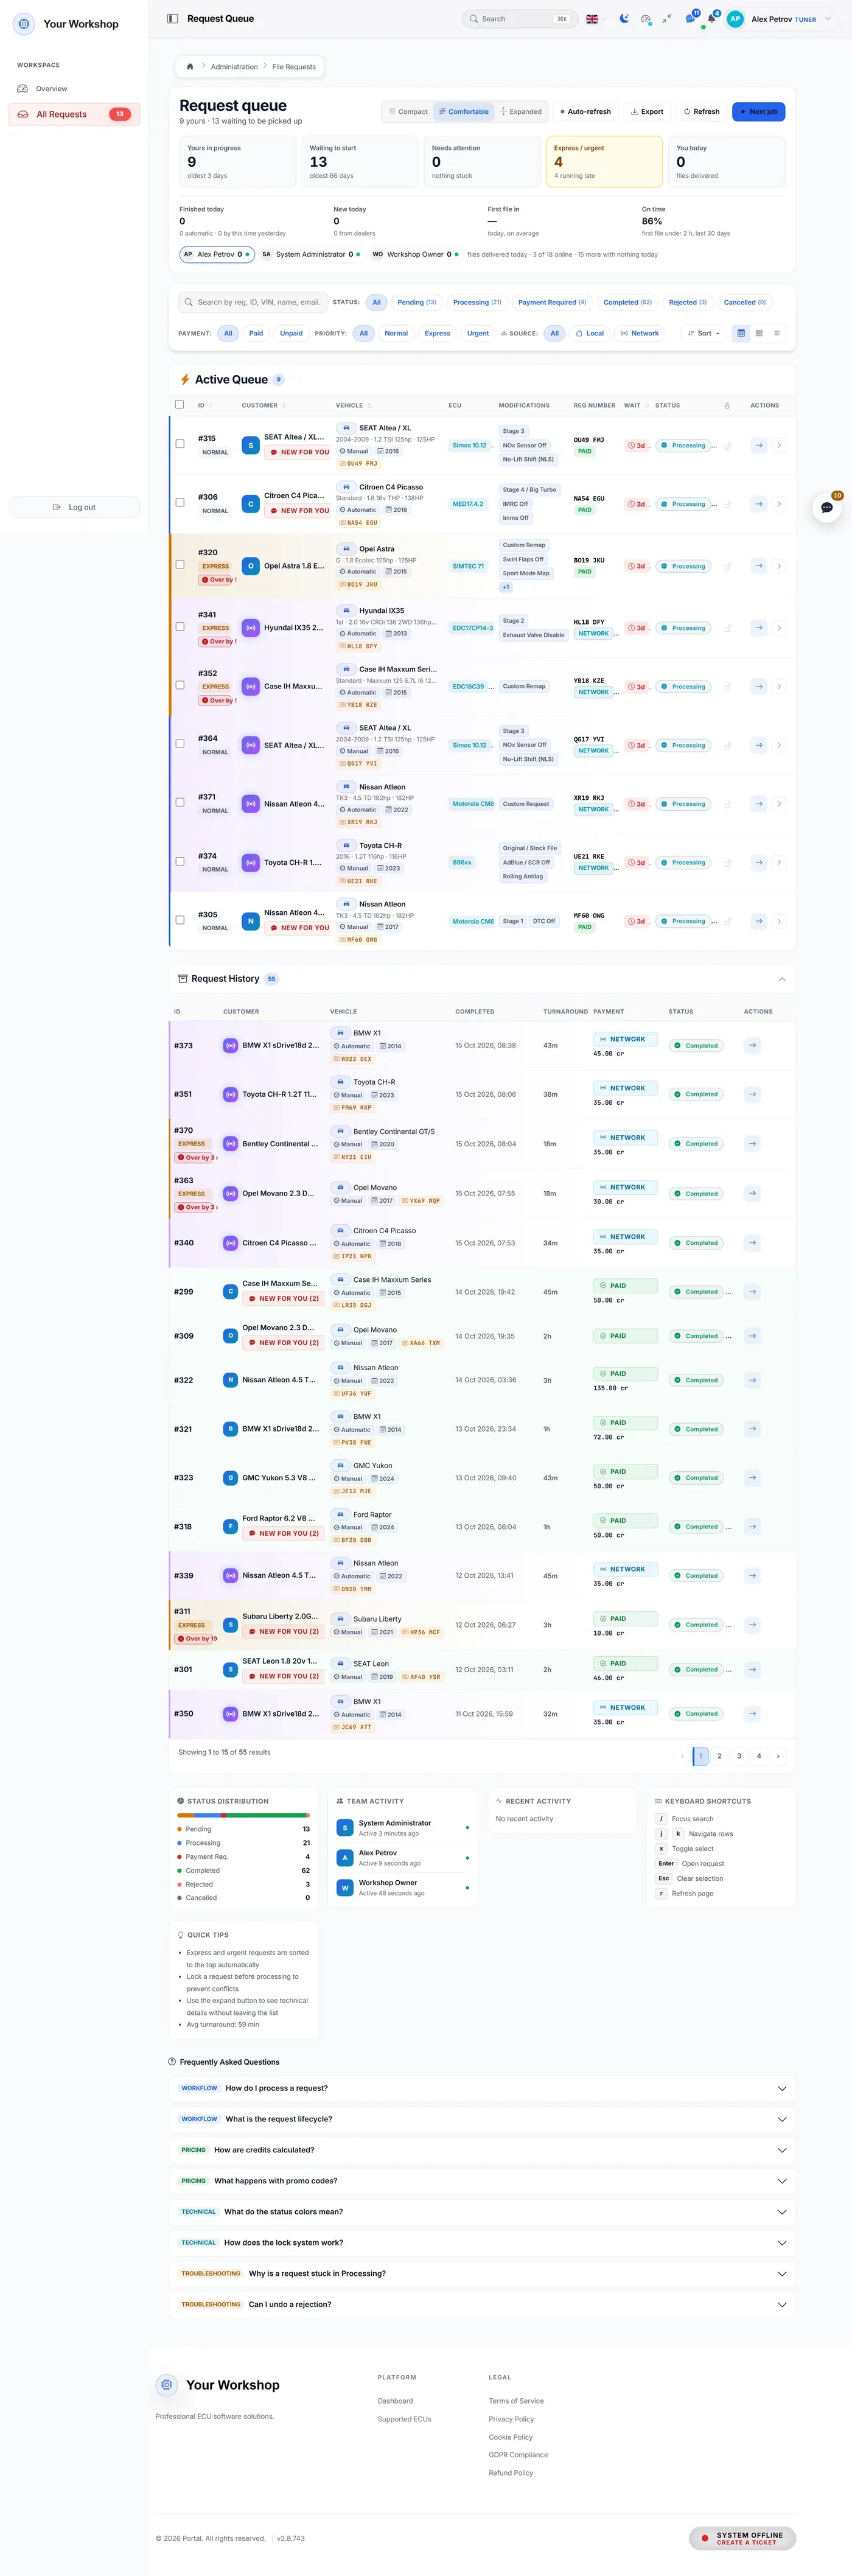The image size is (852, 2576).
Task: Toggle Auto-refresh on
Action: pyautogui.click(x=585, y=112)
